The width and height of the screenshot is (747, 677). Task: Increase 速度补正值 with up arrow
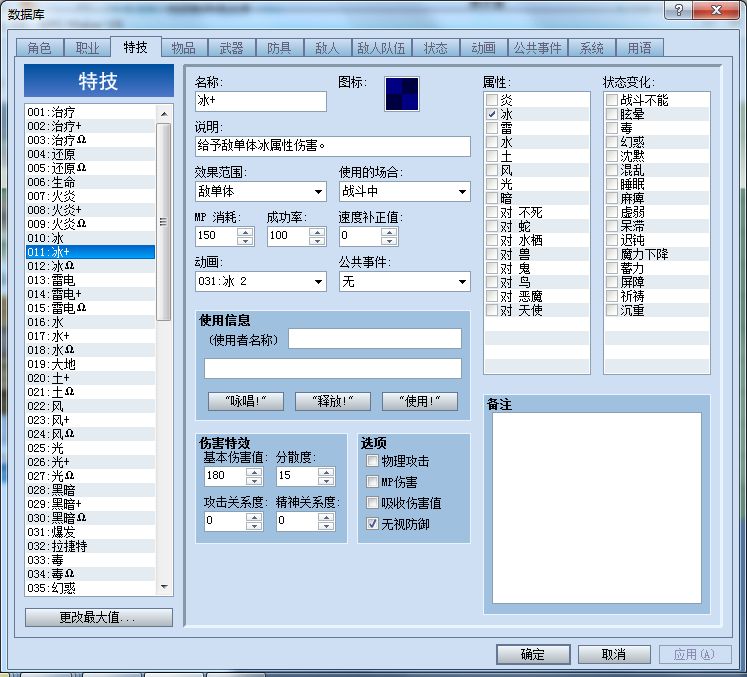389,232
